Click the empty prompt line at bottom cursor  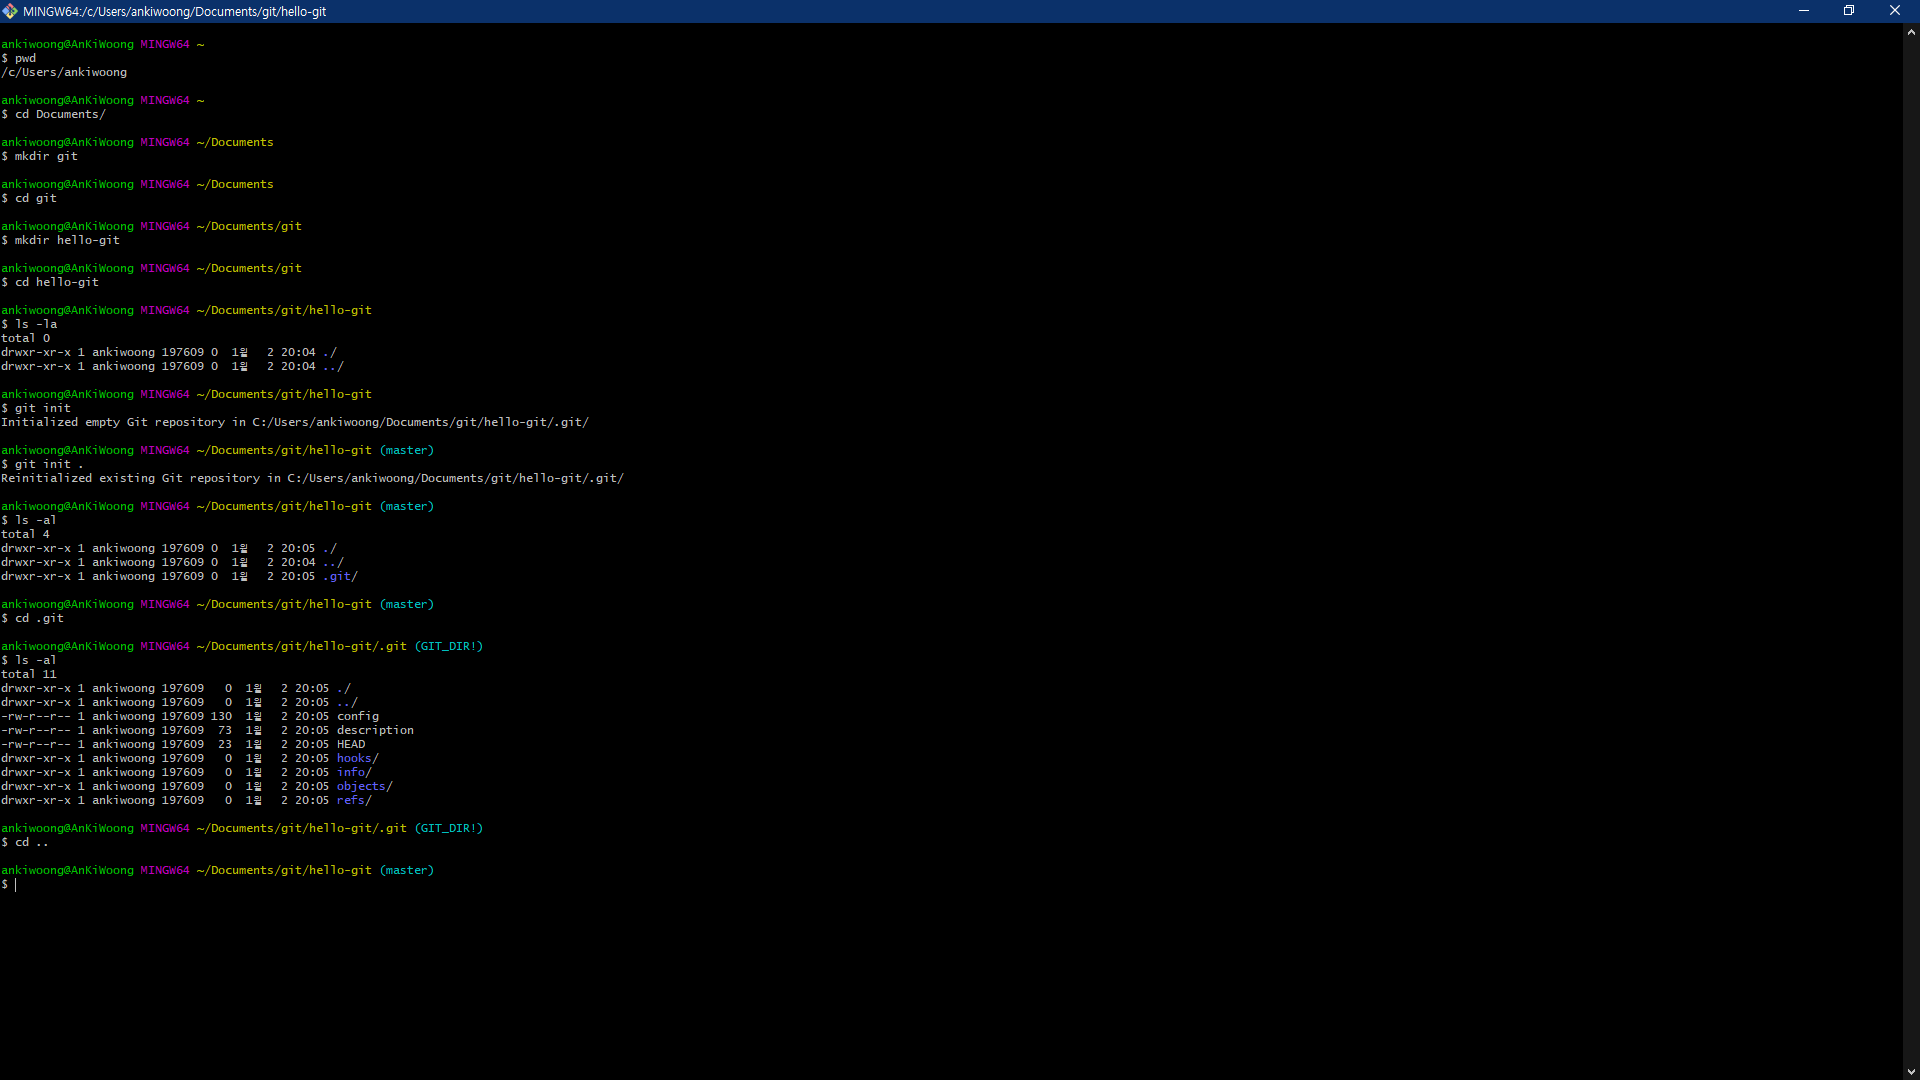16,884
